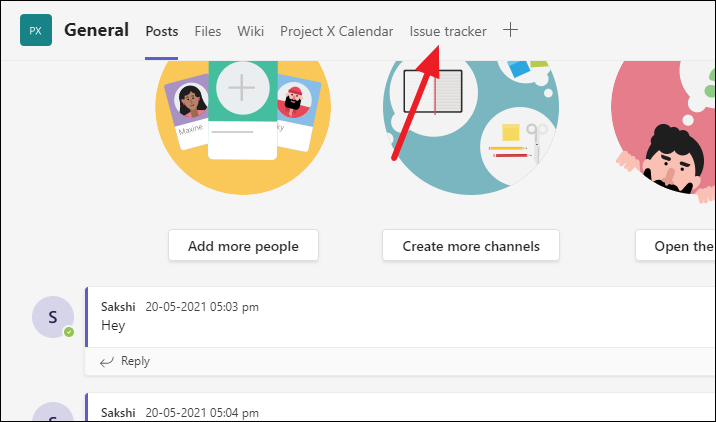
Task: Click timestamp 20-05-2021 05:03 pm
Action: pos(202,307)
